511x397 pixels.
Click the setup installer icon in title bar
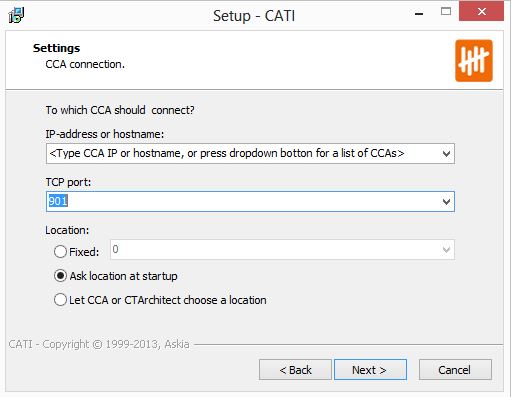pos(16,15)
